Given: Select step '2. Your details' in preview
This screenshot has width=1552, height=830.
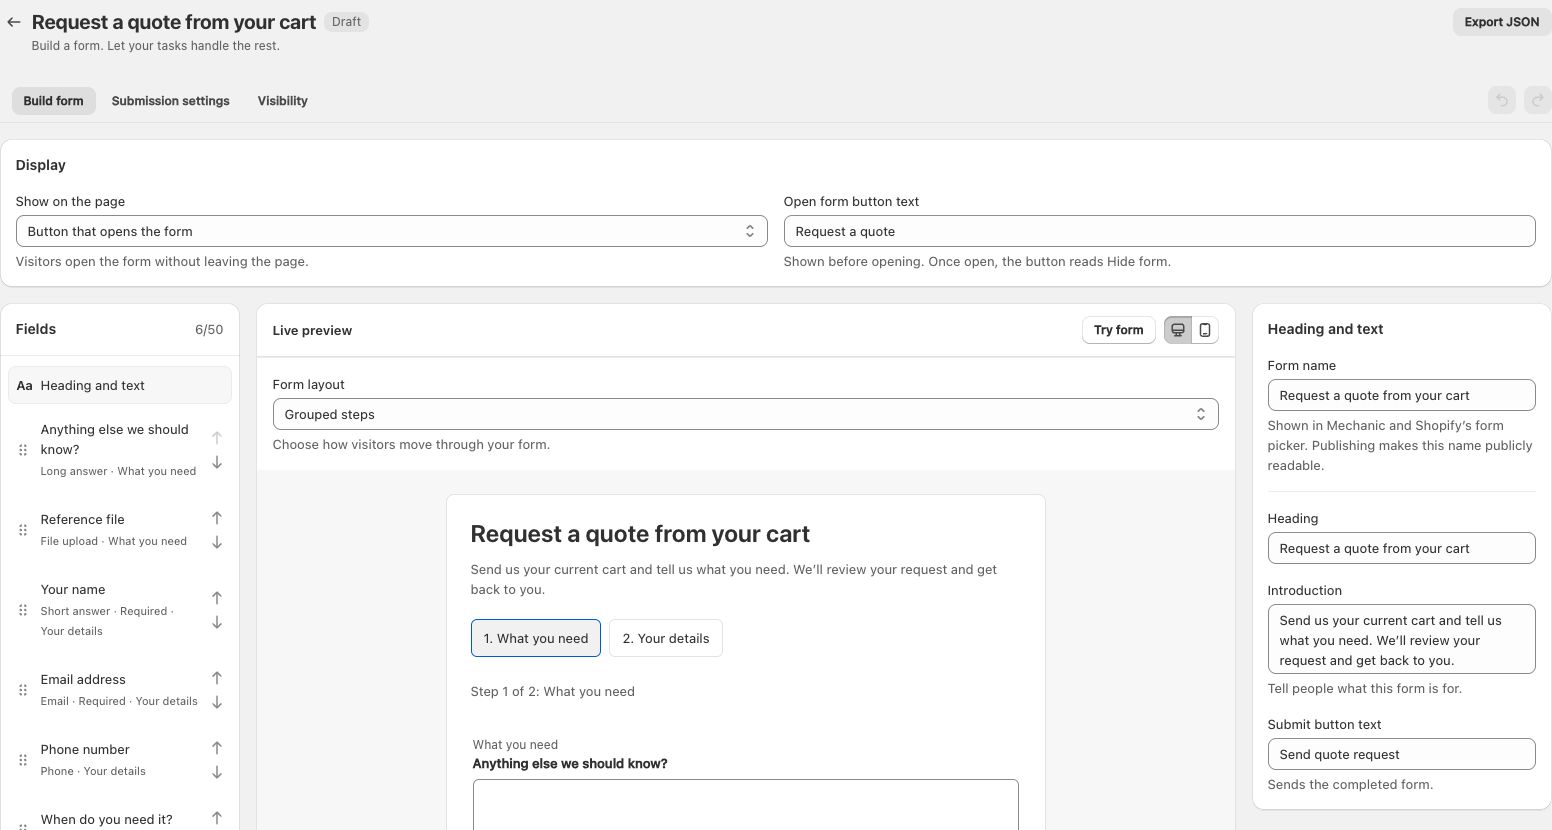Looking at the screenshot, I should click(x=666, y=638).
